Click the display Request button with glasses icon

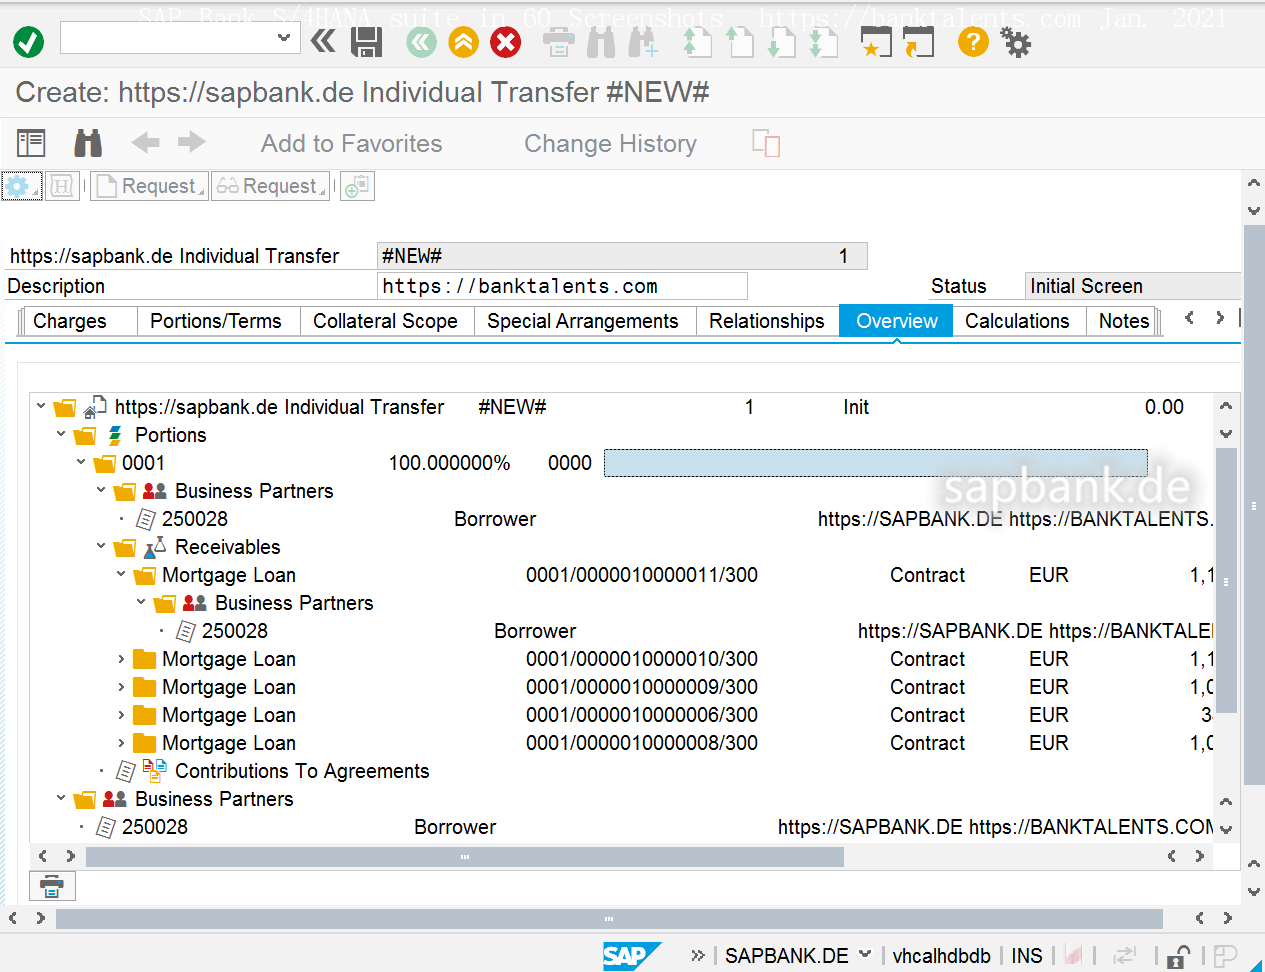click(x=270, y=186)
